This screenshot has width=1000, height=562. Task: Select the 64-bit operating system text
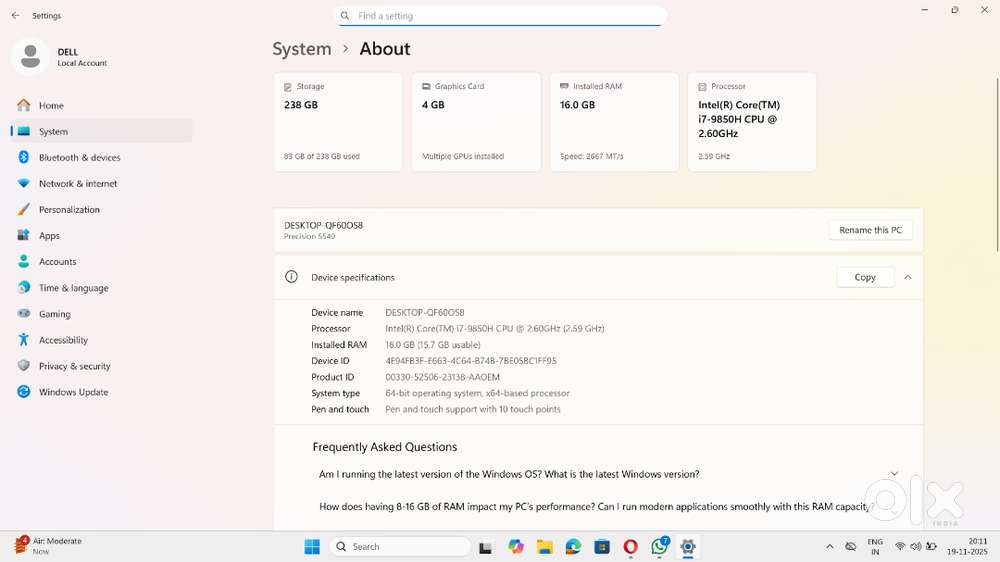(477, 393)
